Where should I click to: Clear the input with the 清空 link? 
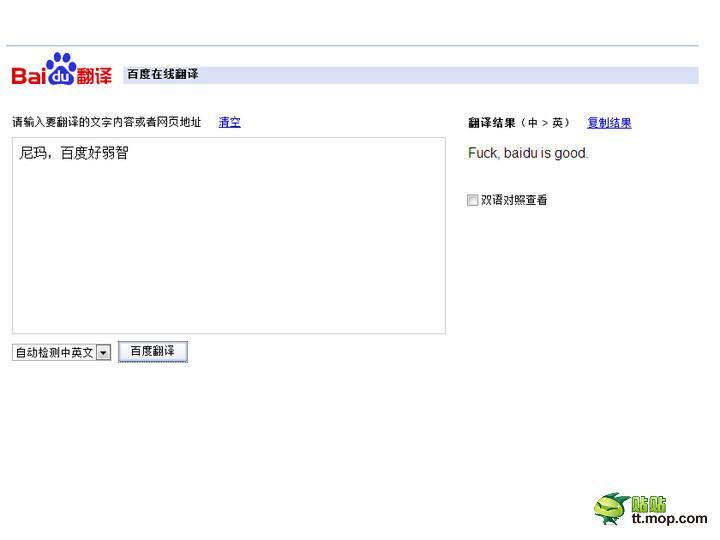tap(229, 123)
